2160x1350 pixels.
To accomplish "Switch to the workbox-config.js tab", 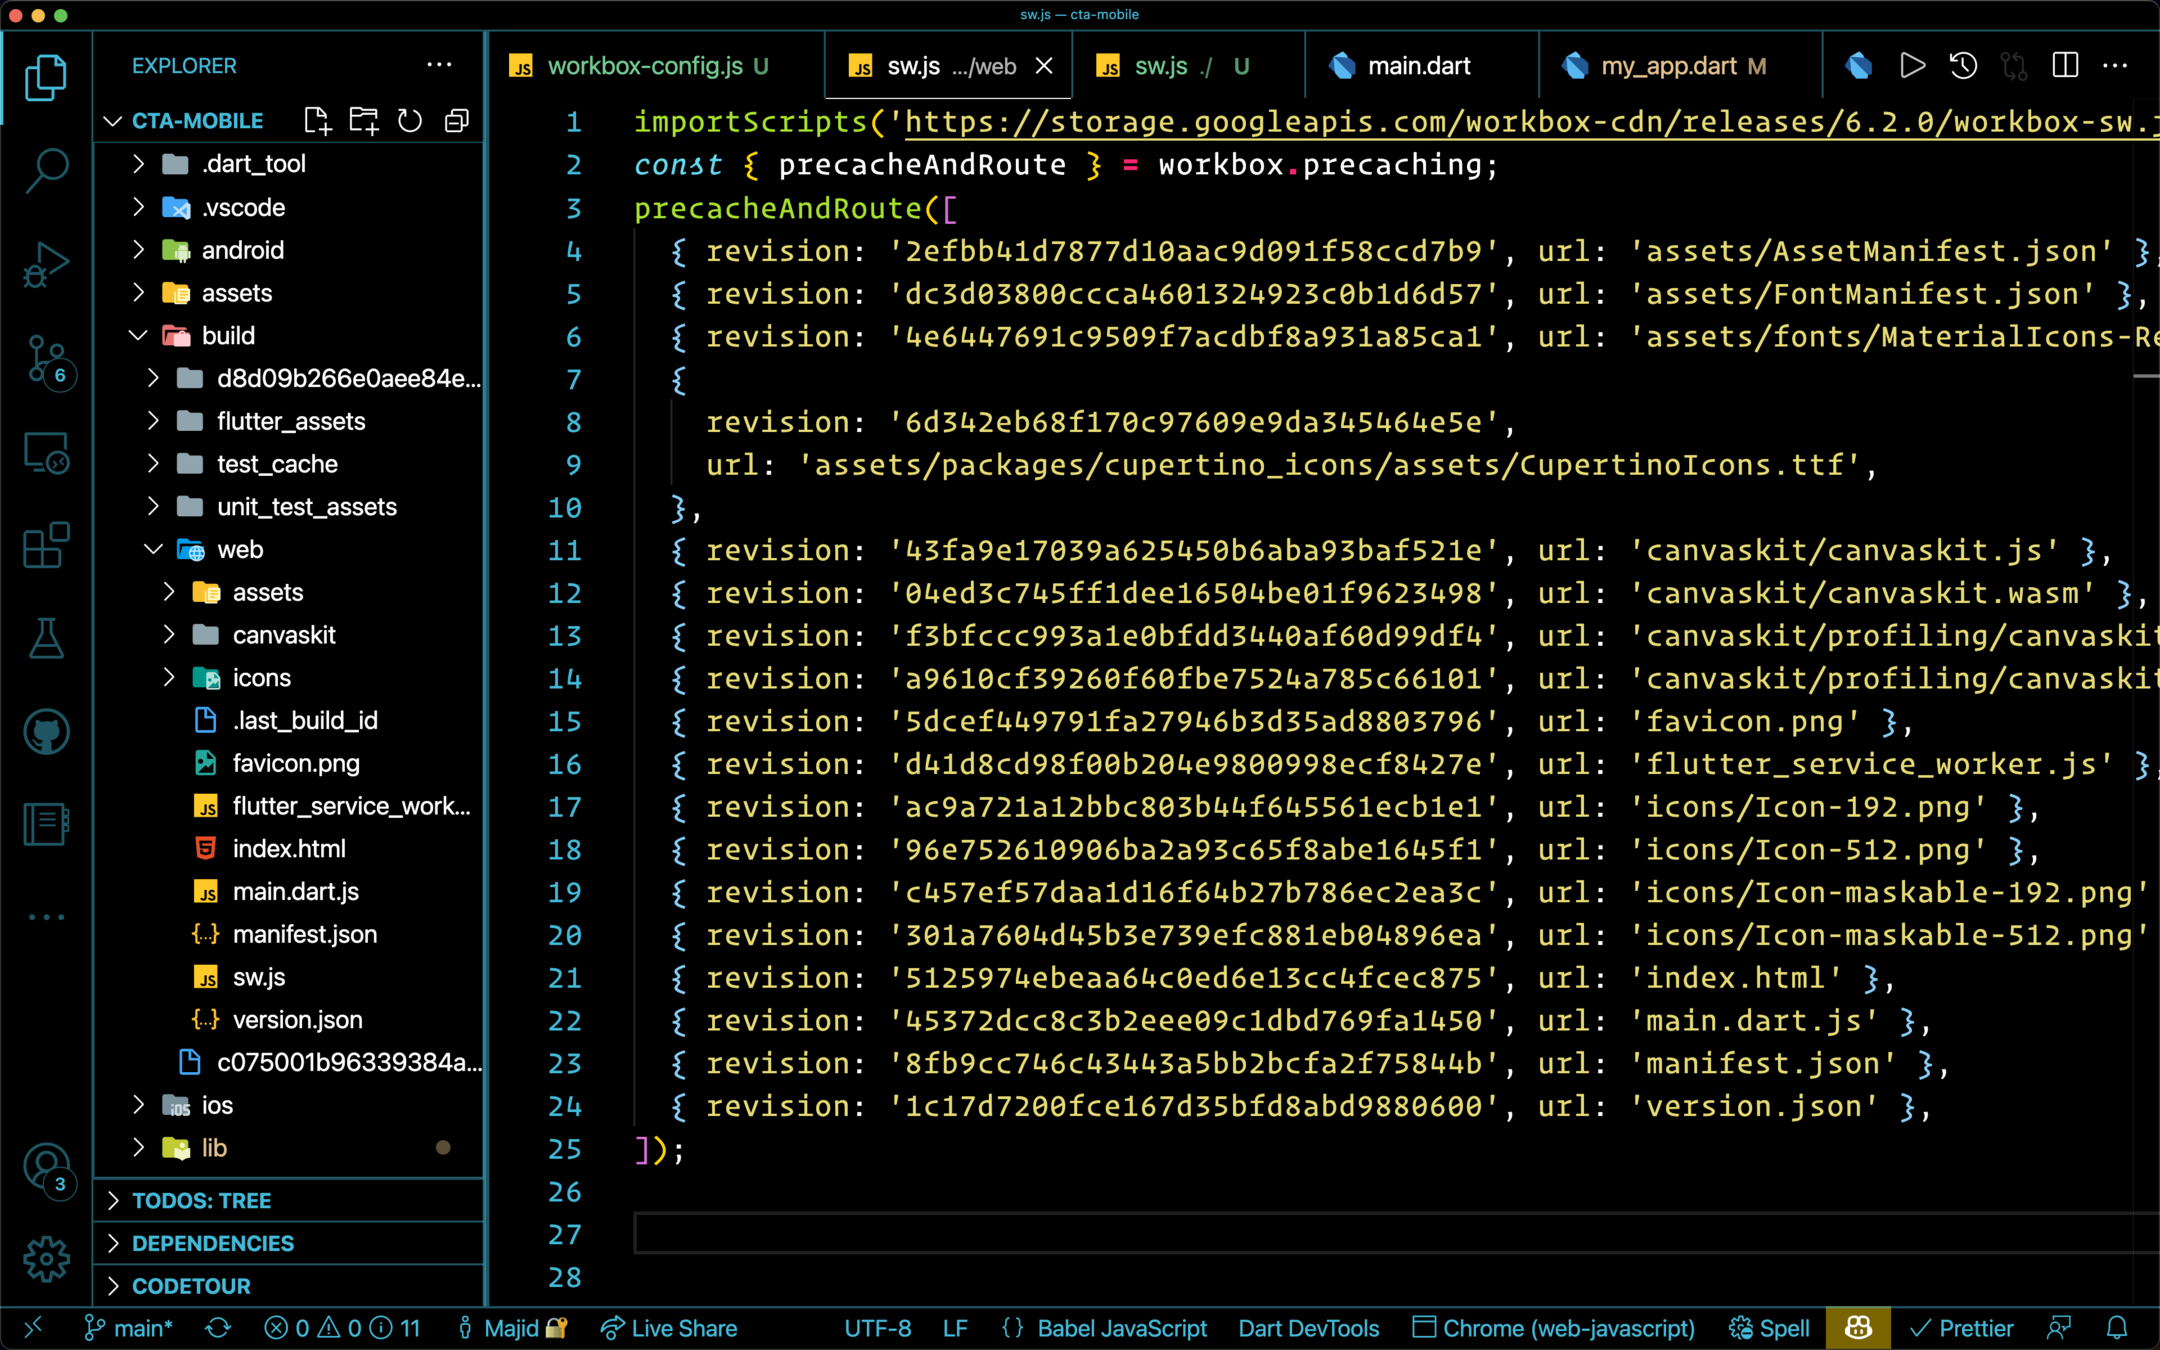I will 644,66.
